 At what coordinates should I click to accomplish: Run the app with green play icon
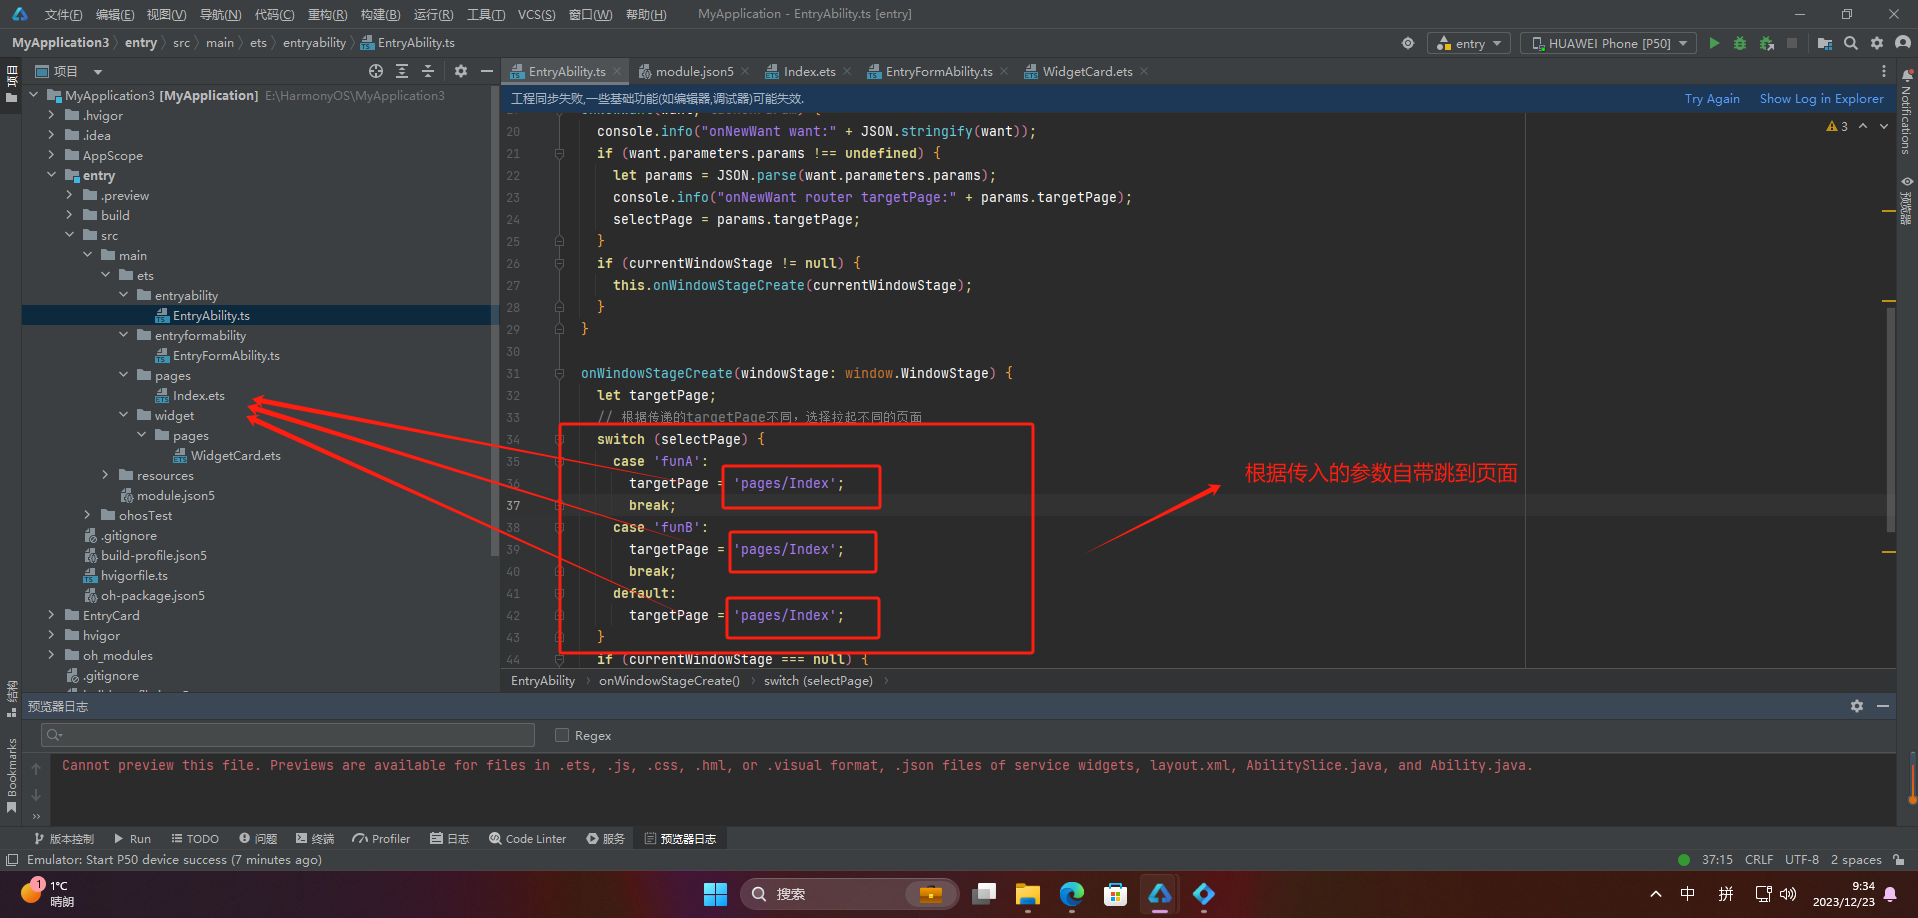pos(1714,43)
